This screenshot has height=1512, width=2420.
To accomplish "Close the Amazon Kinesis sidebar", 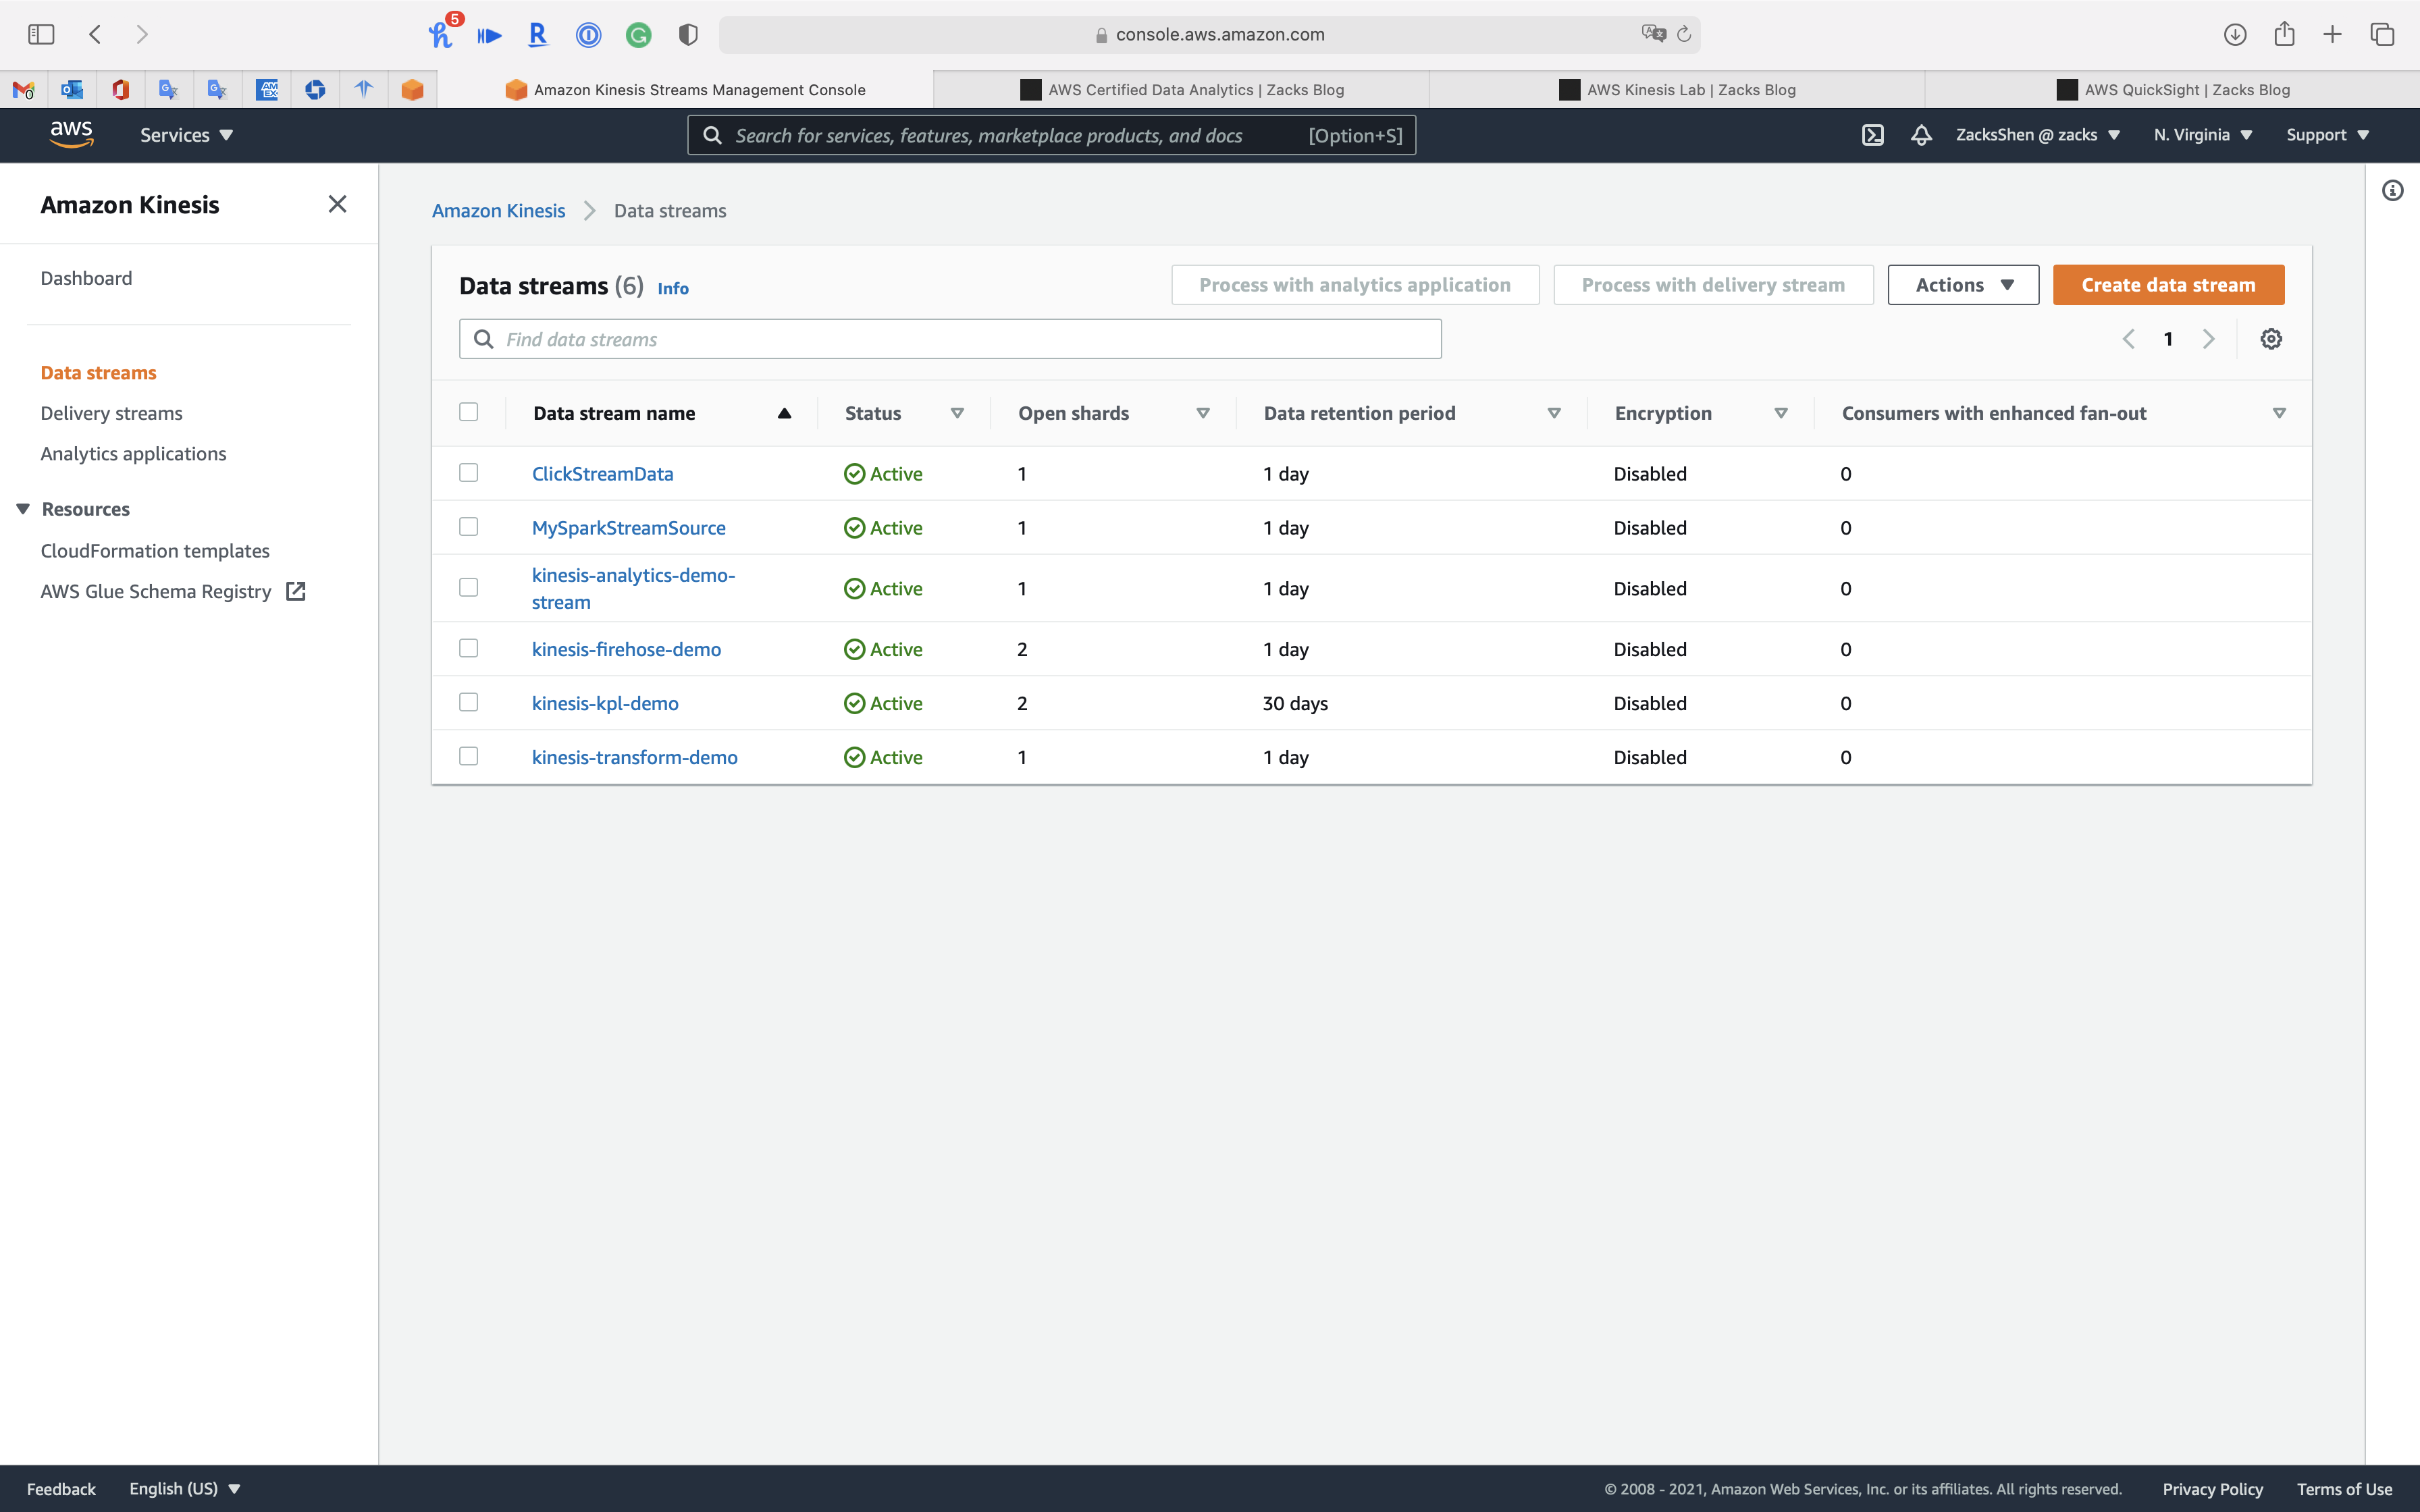I will 337,205.
